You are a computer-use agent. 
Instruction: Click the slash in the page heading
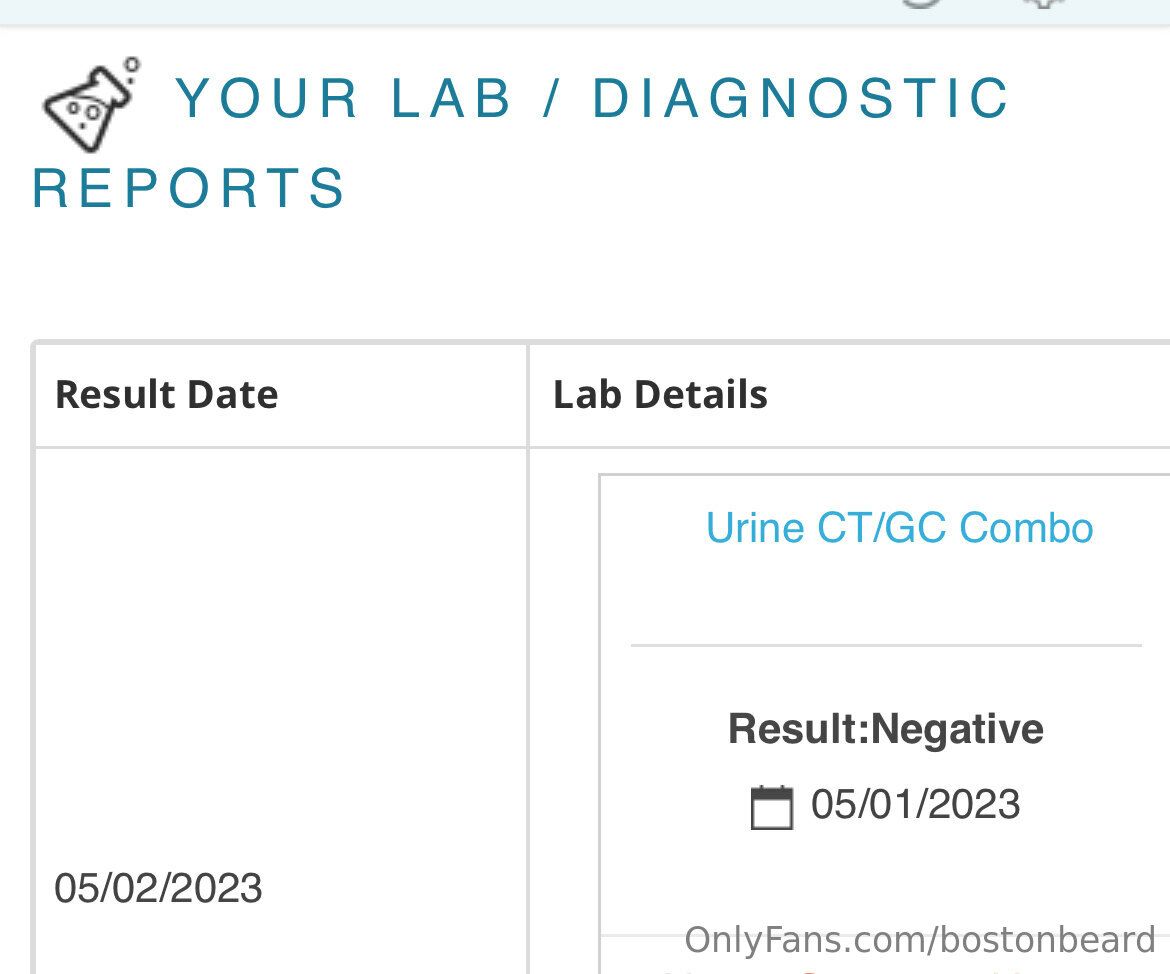(x=551, y=99)
